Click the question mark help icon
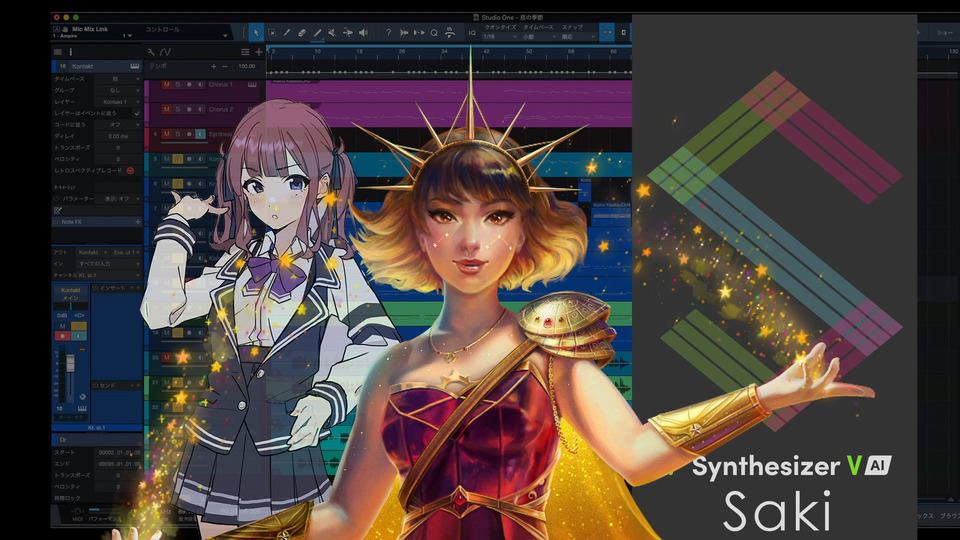 tap(388, 33)
